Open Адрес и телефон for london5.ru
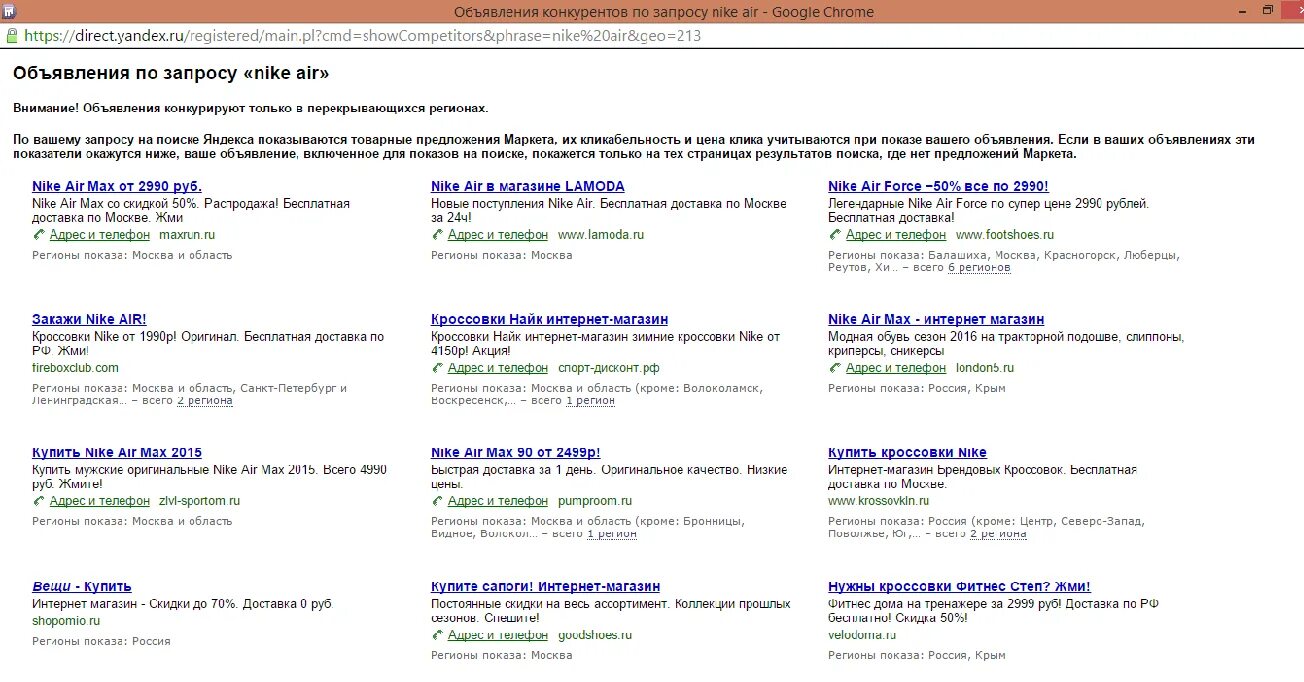1304x682 pixels. click(x=896, y=368)
